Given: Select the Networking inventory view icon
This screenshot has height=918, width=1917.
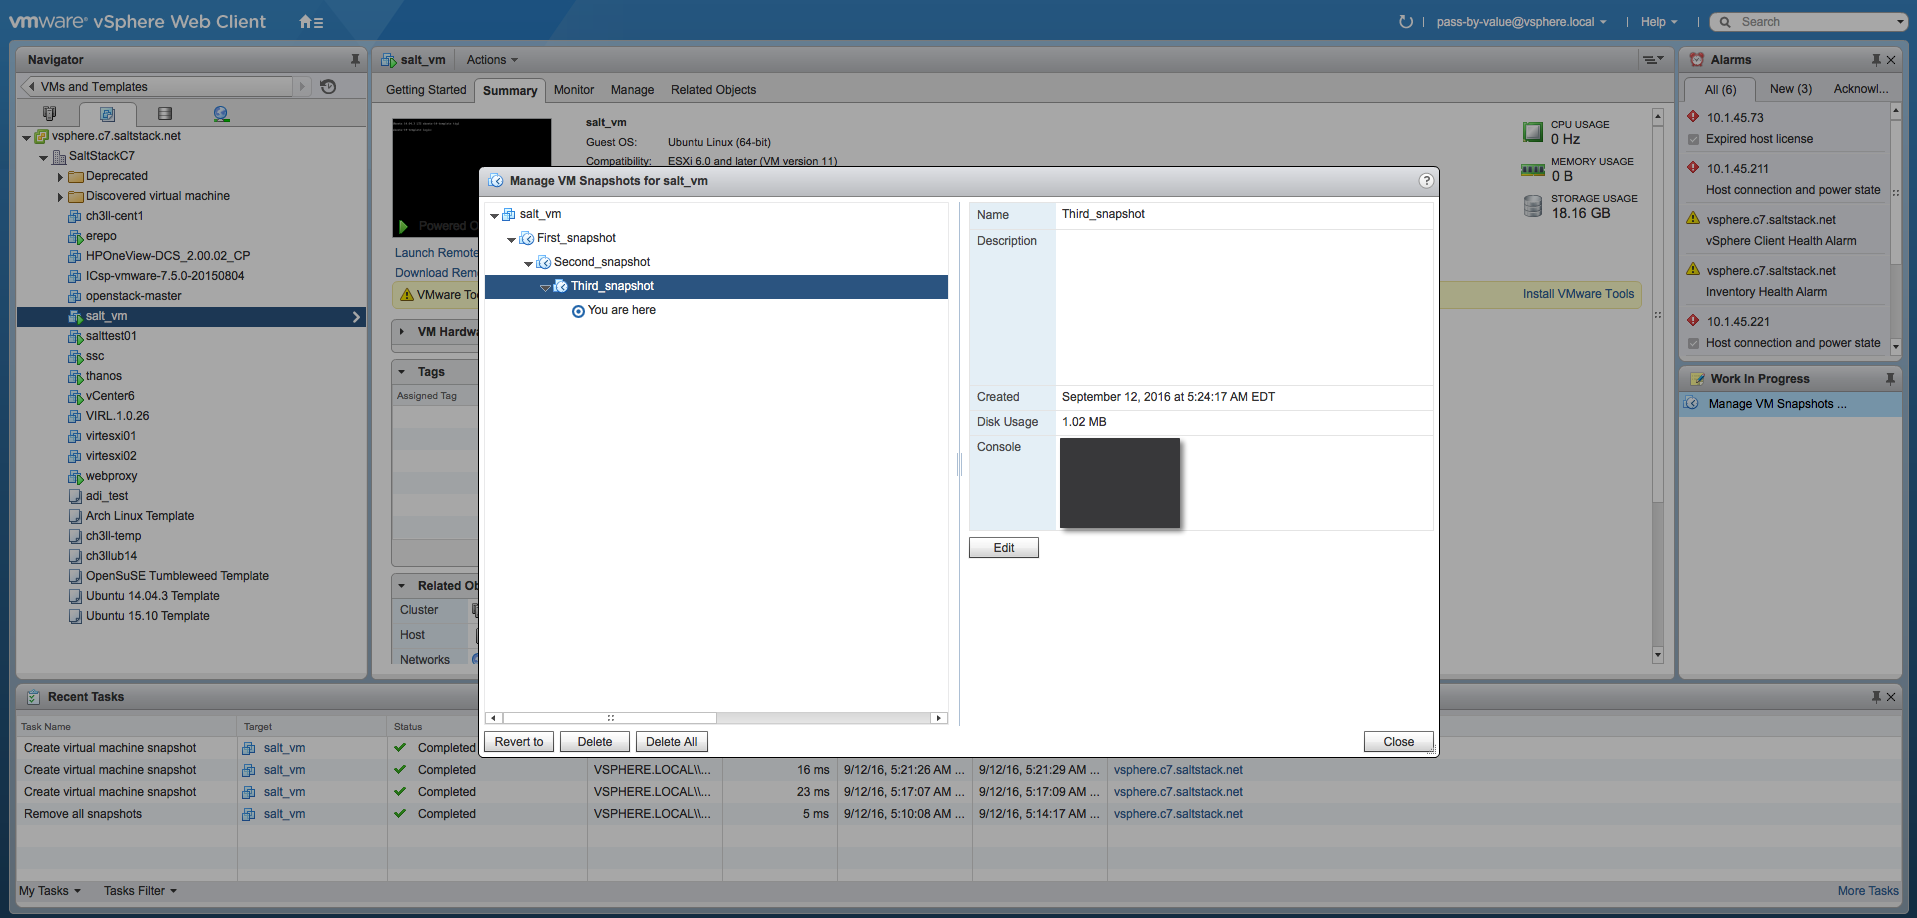Looking at the screenshot, I should (x=221, y=114).
